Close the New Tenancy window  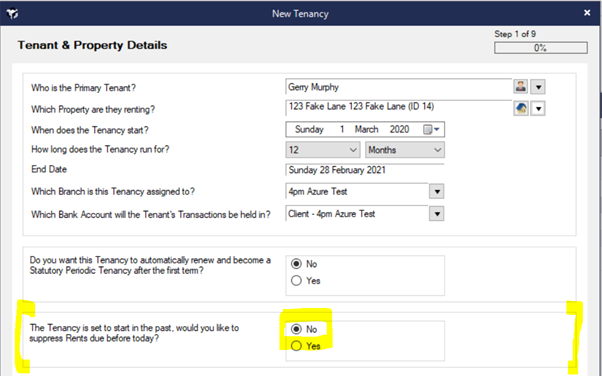click(587, 13)
